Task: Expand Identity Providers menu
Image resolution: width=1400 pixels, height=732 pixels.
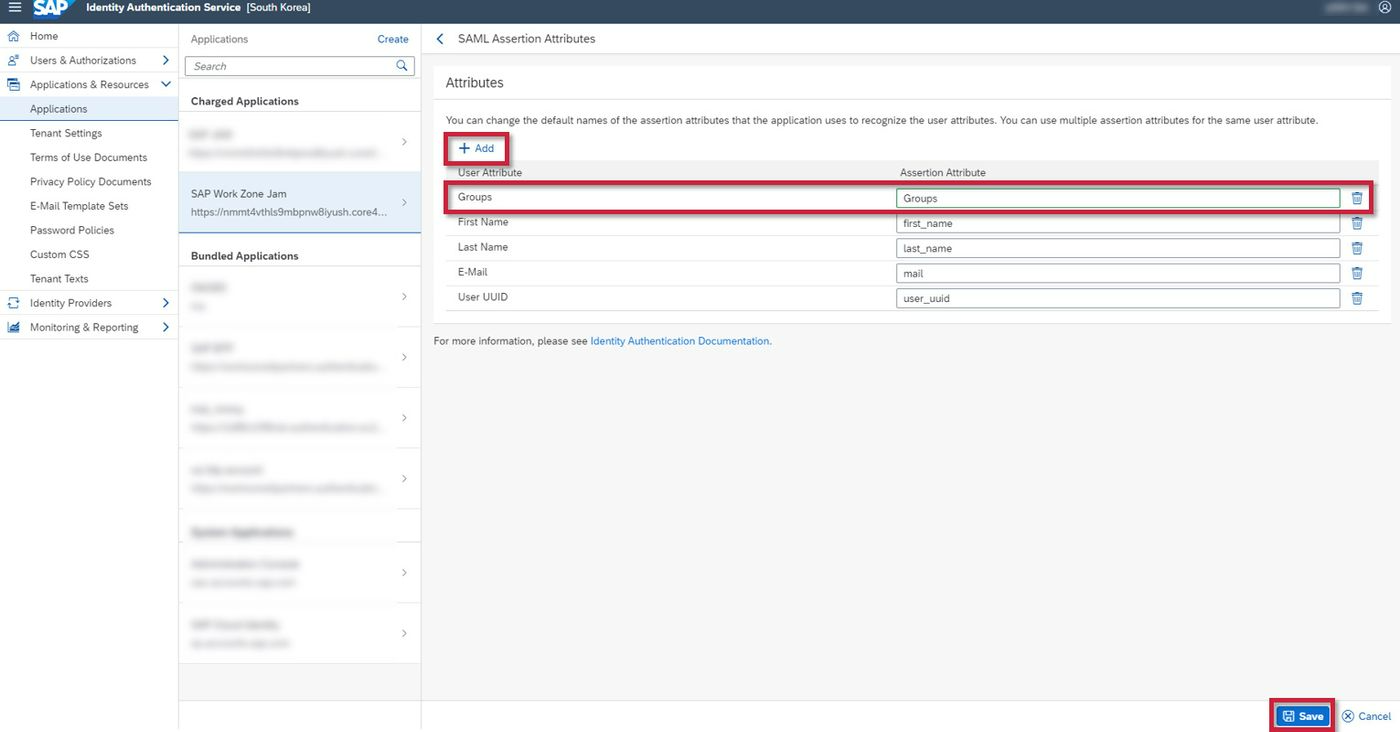Action: [166, 303]
